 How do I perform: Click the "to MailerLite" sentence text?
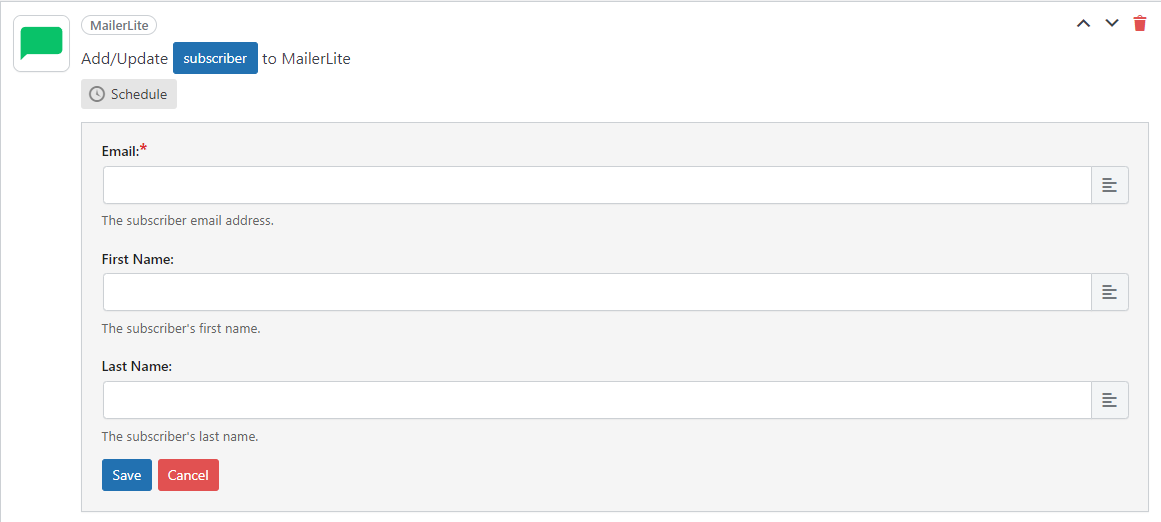pyautogui.click(x=306, y=58)
